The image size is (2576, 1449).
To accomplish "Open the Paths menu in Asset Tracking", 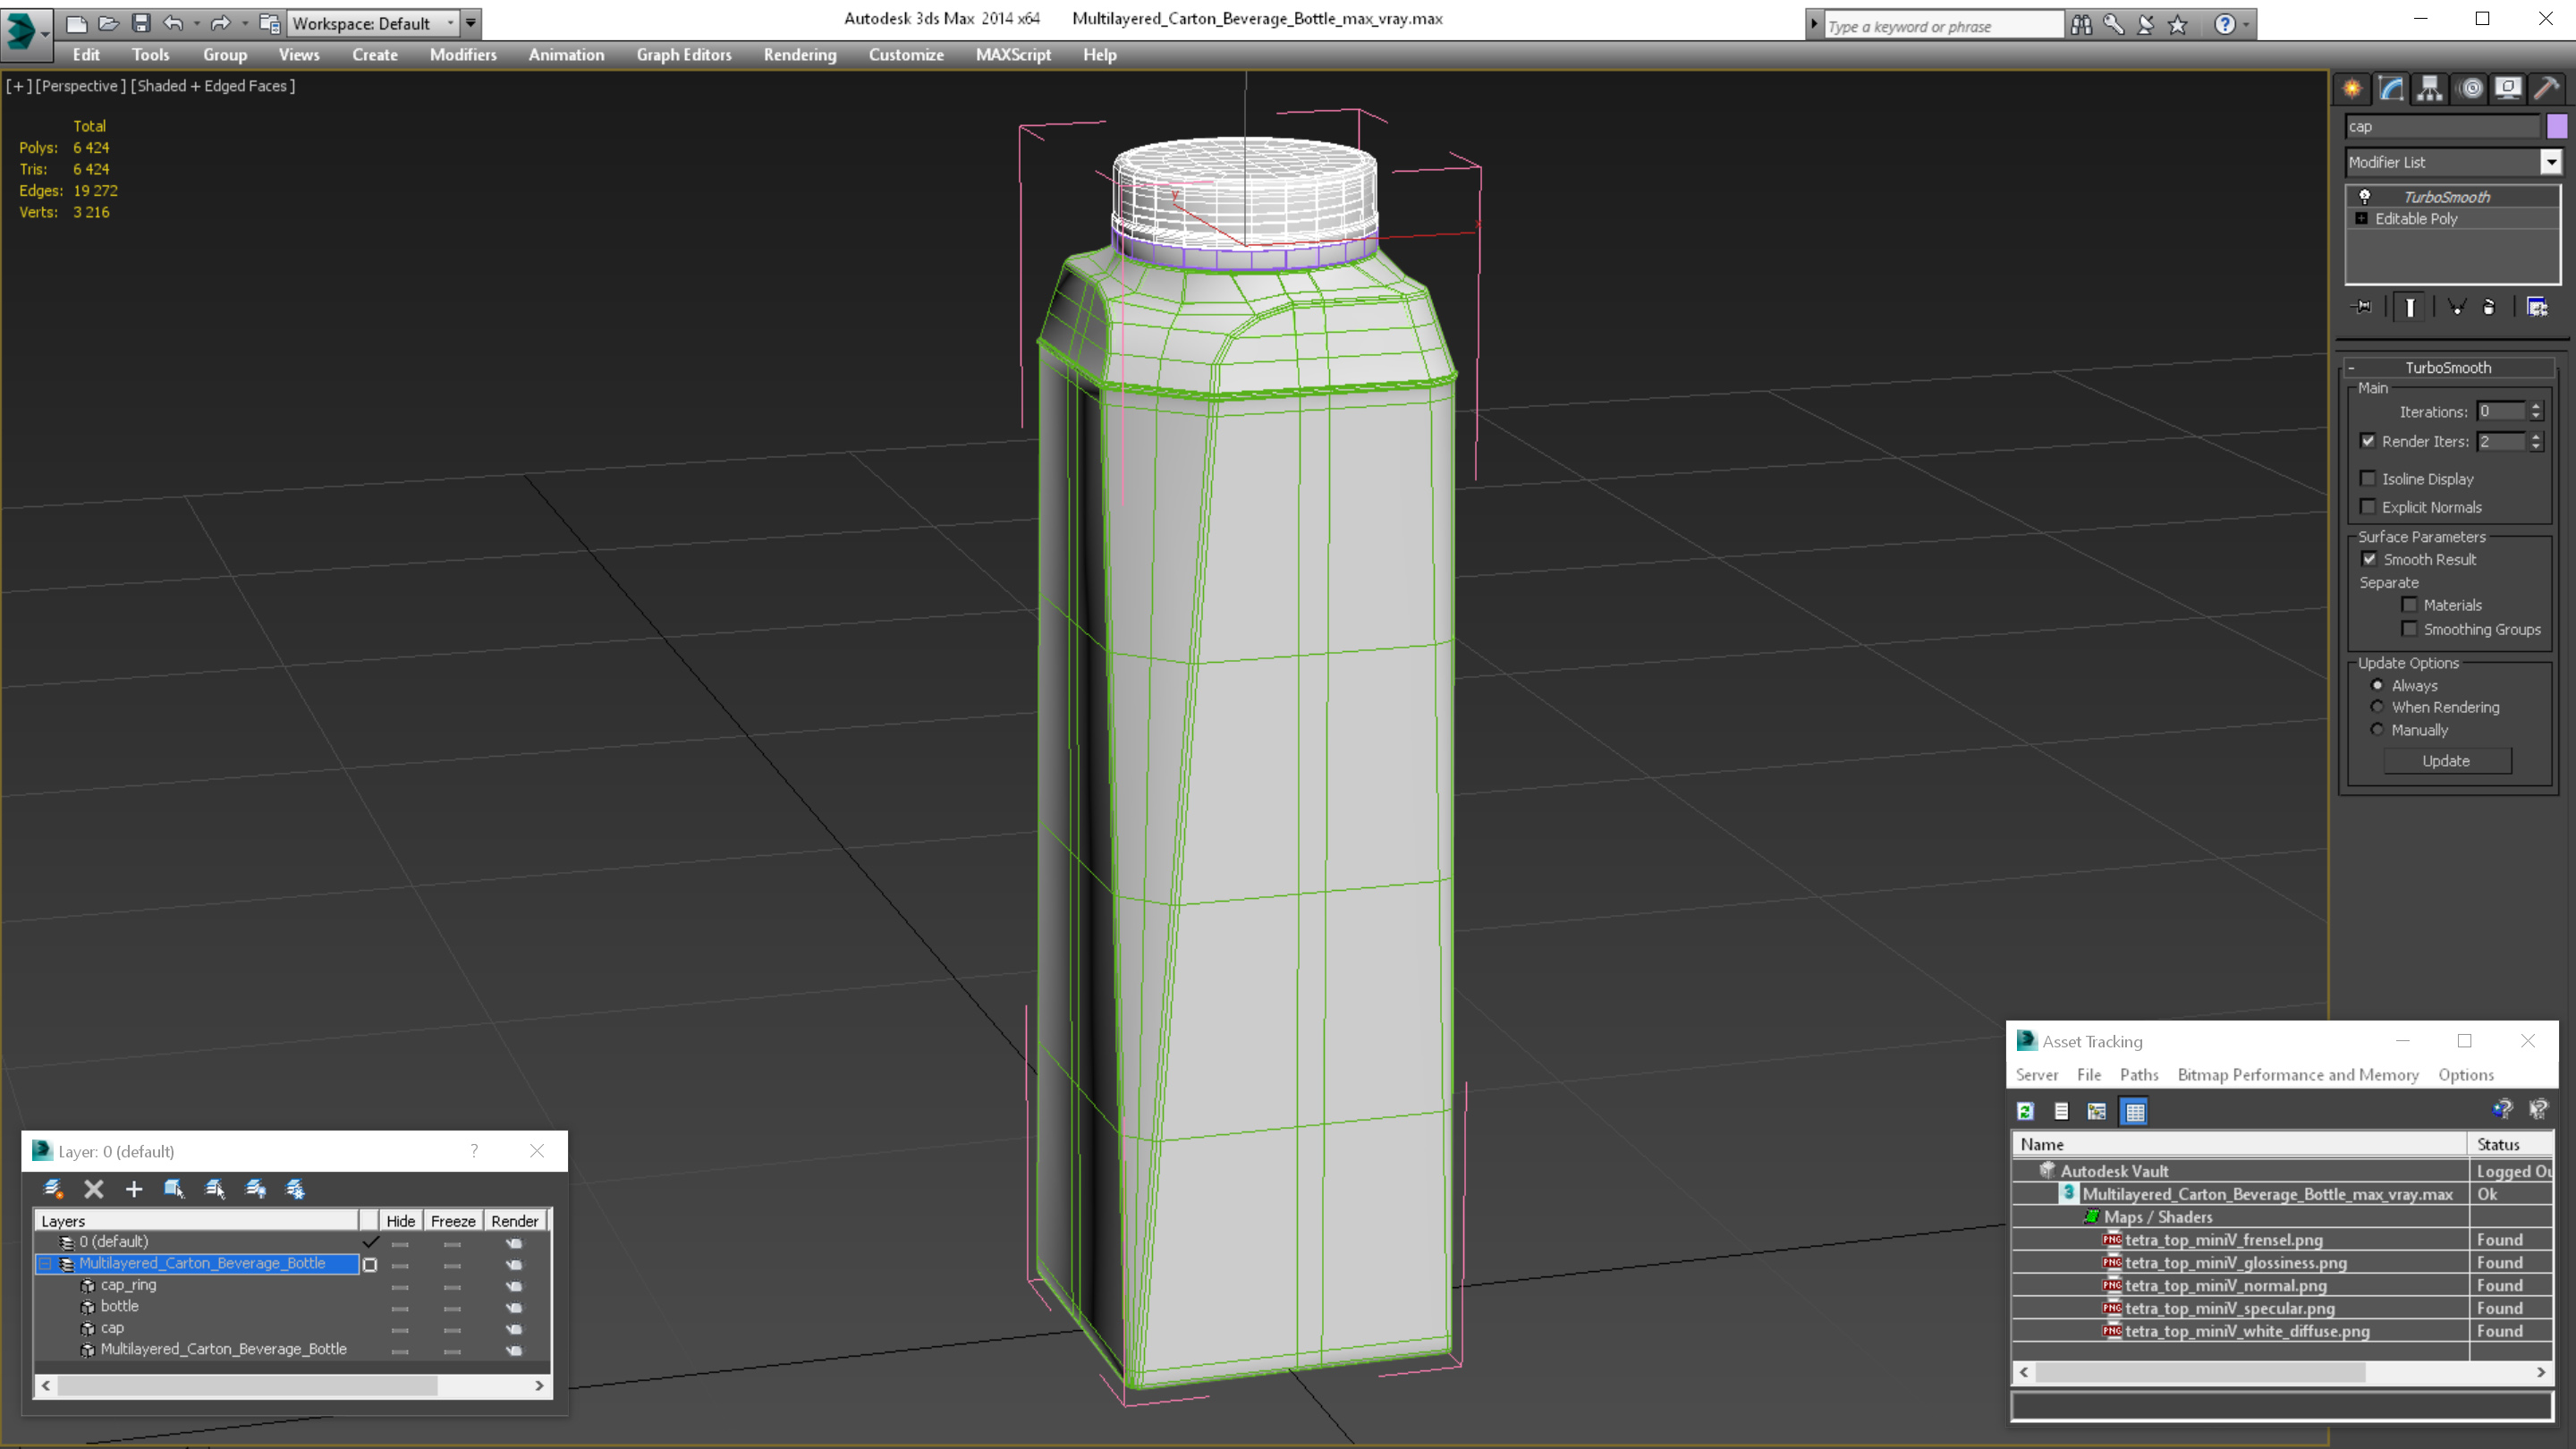I will [x=2138, y=1075].
